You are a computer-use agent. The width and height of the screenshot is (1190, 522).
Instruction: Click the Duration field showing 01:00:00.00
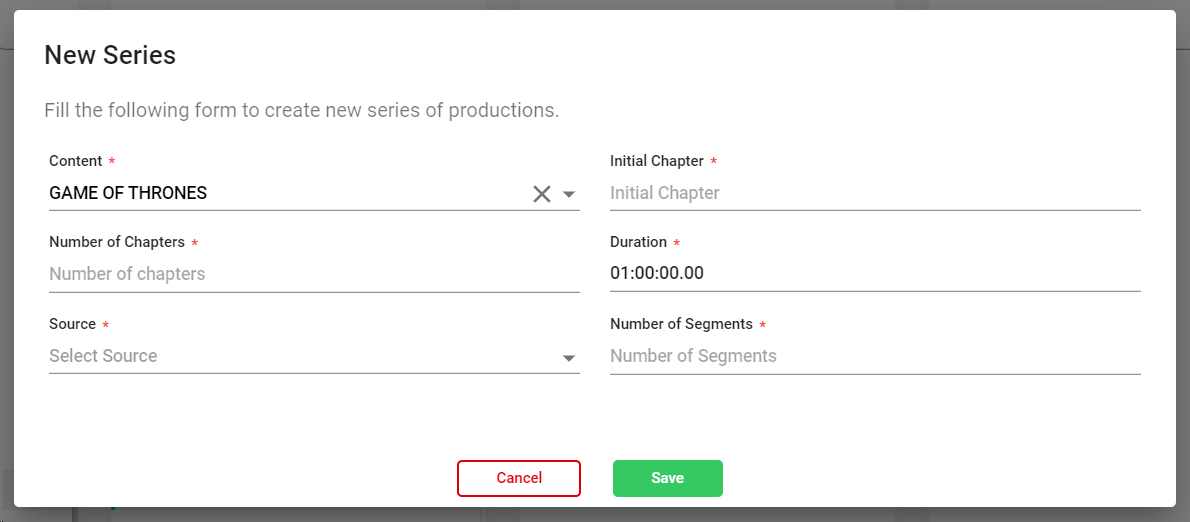pos(874,274)
